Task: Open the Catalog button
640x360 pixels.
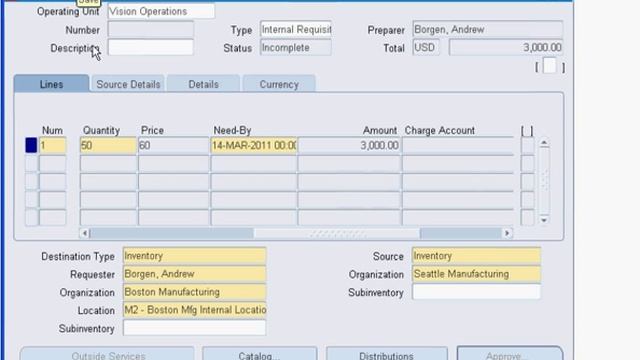Action: pyautogui.click(x=260, y=353)
